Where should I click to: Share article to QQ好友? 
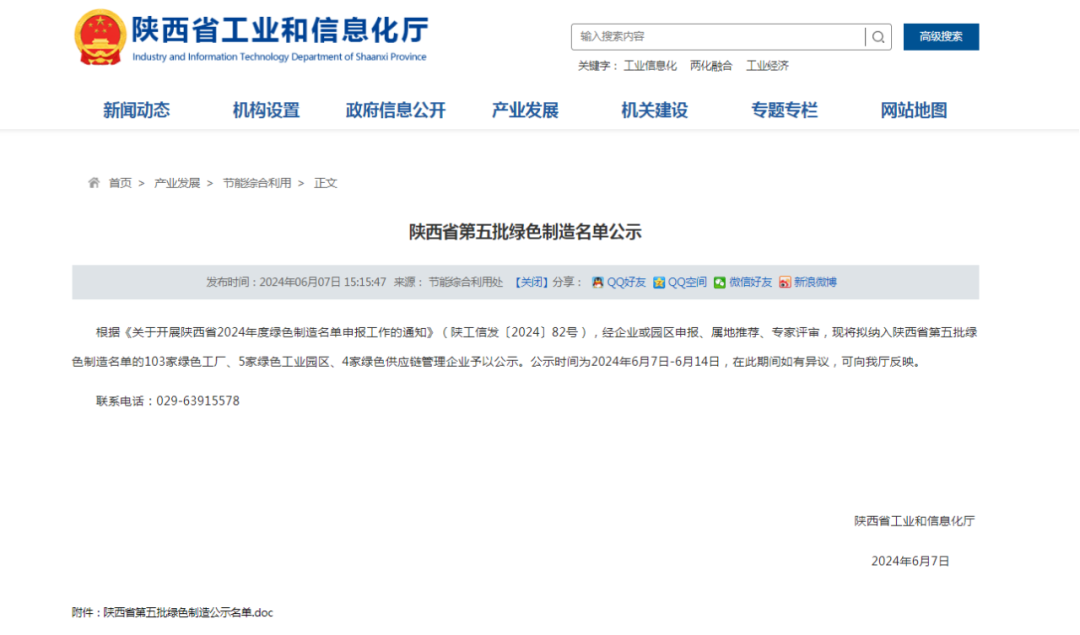[614, 282]
